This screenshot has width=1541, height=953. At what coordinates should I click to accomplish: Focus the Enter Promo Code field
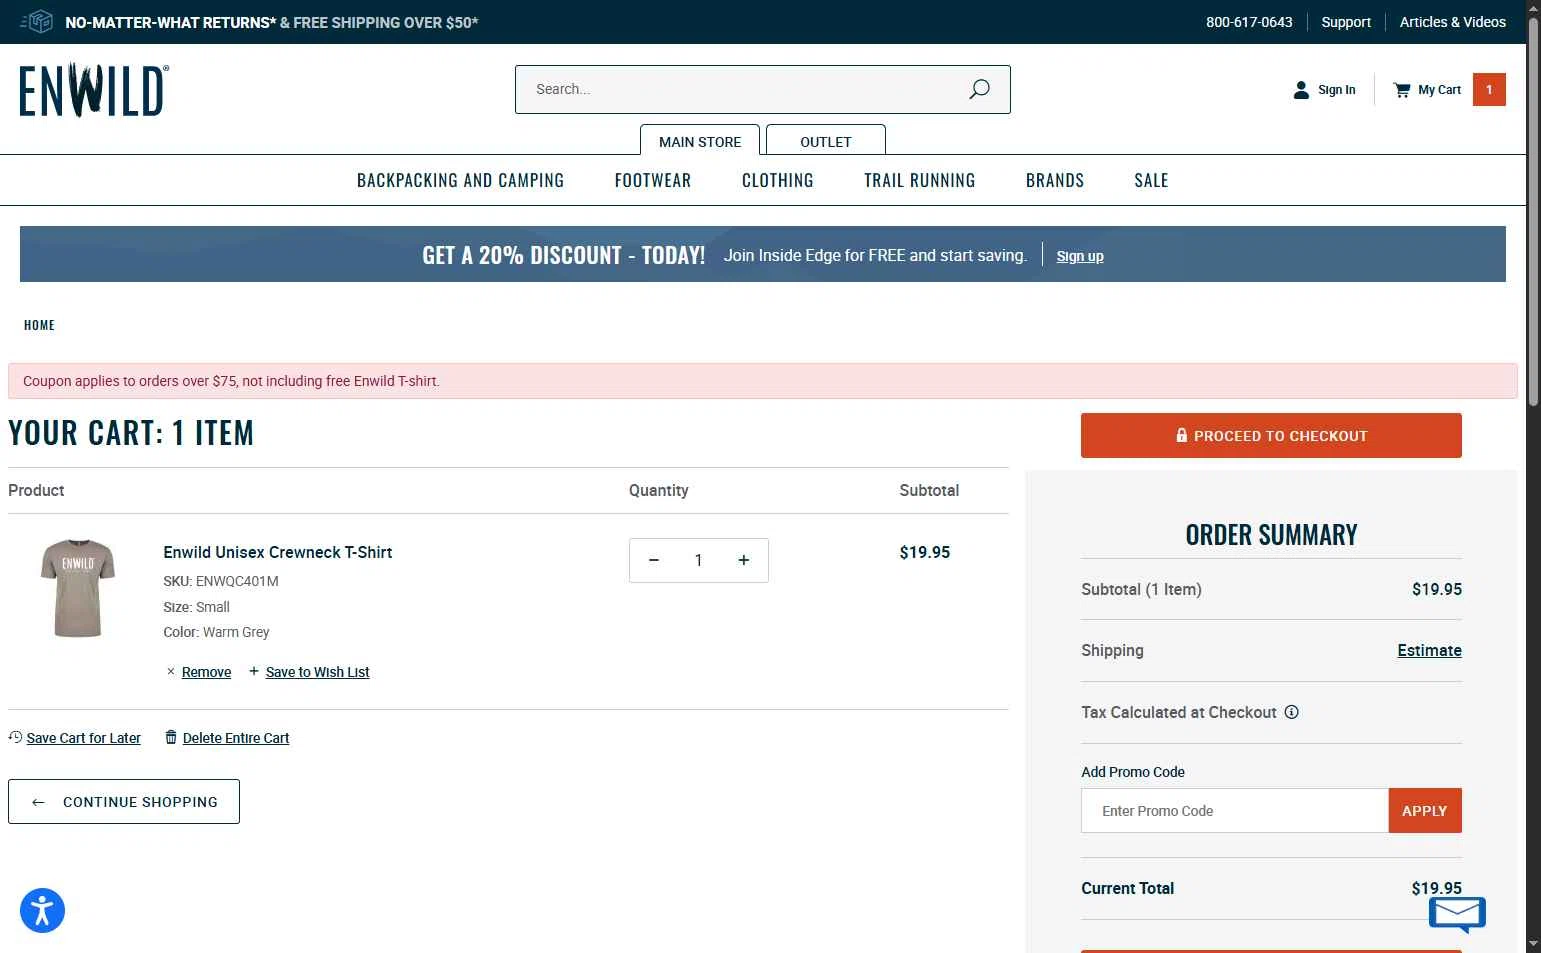coord(1235,811)
